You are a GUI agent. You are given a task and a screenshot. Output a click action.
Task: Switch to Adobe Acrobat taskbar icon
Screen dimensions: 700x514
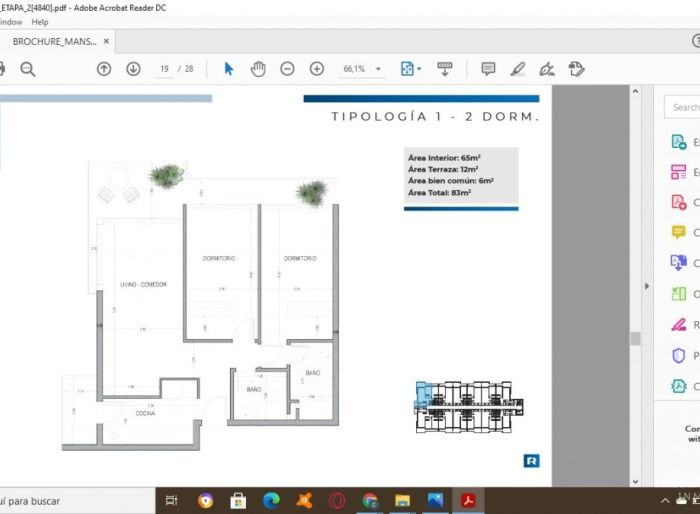[x=468, y=501]
